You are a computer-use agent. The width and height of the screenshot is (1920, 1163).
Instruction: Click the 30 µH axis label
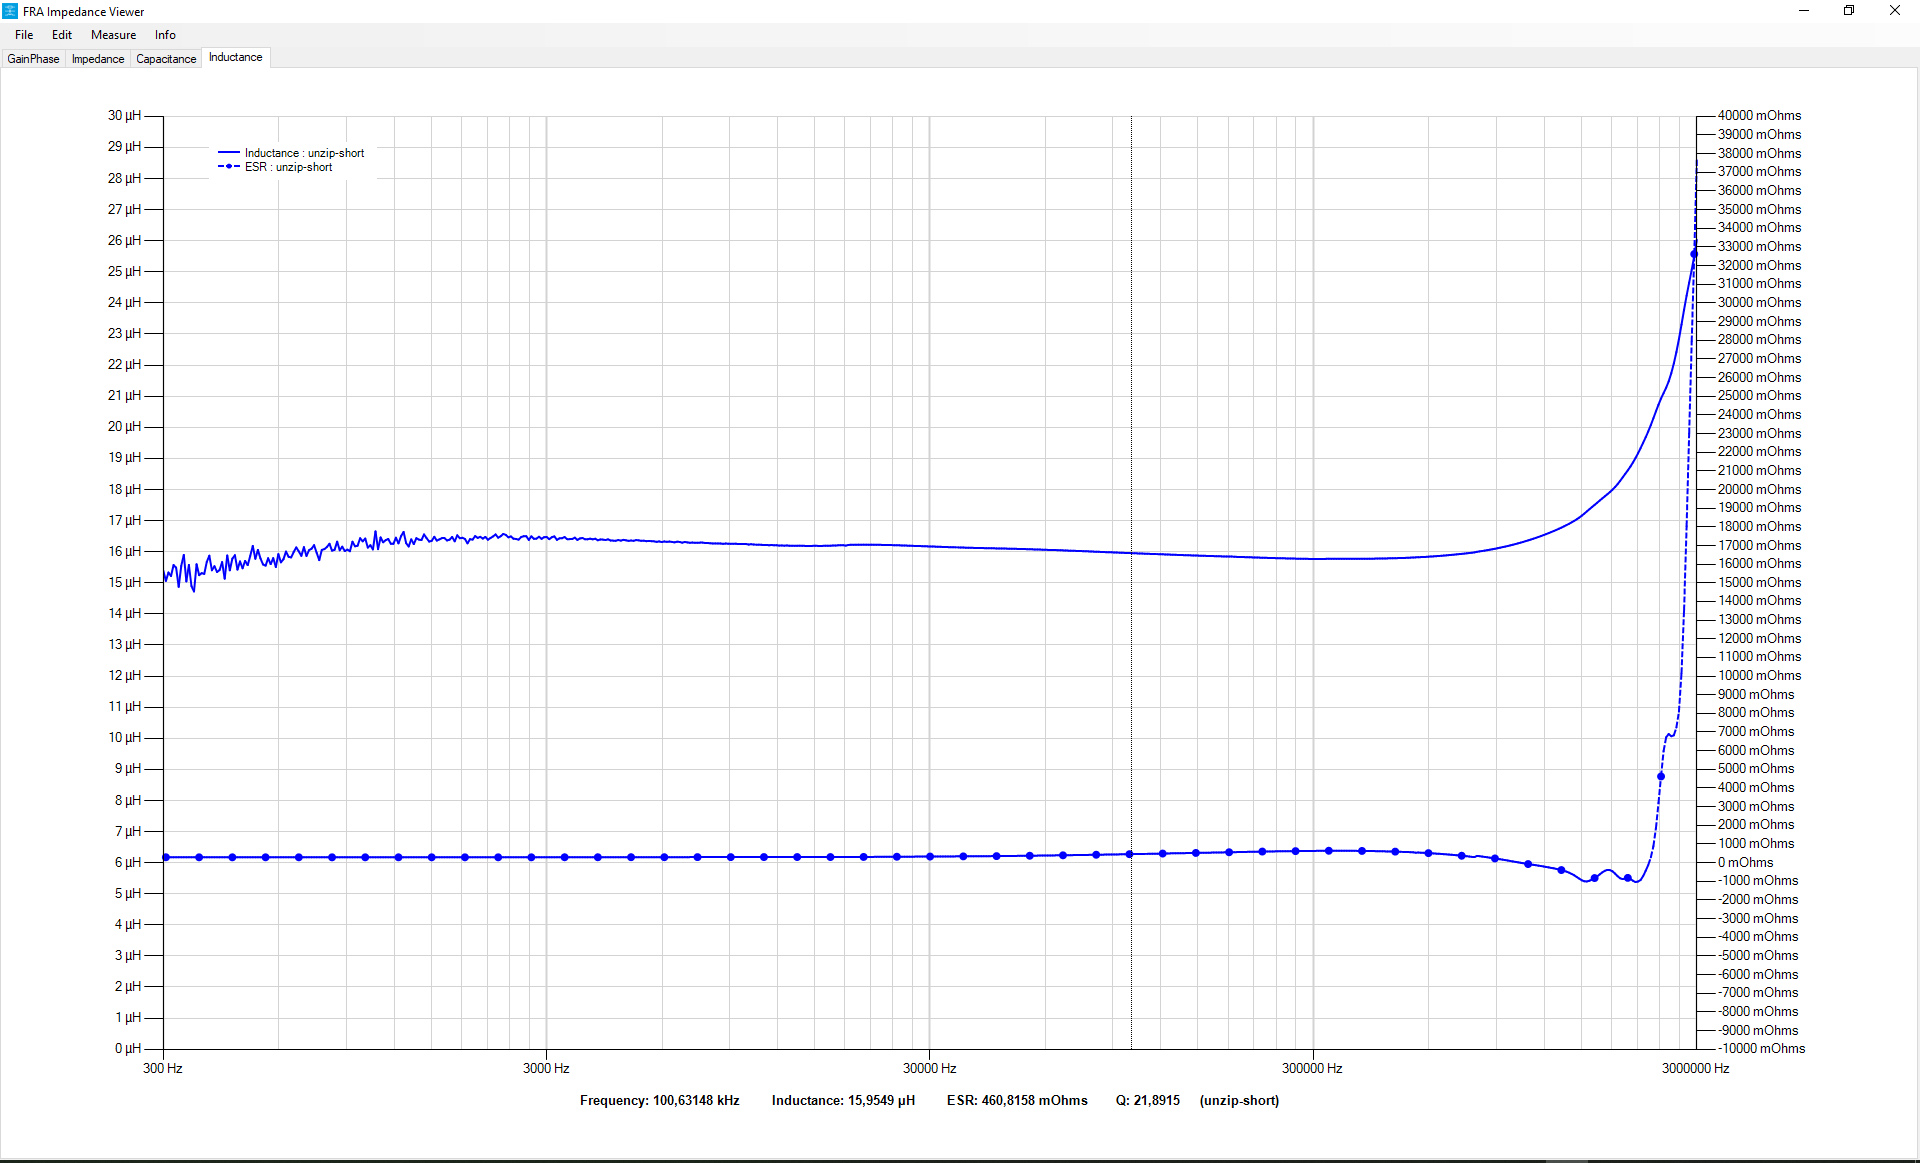(124, 116)
